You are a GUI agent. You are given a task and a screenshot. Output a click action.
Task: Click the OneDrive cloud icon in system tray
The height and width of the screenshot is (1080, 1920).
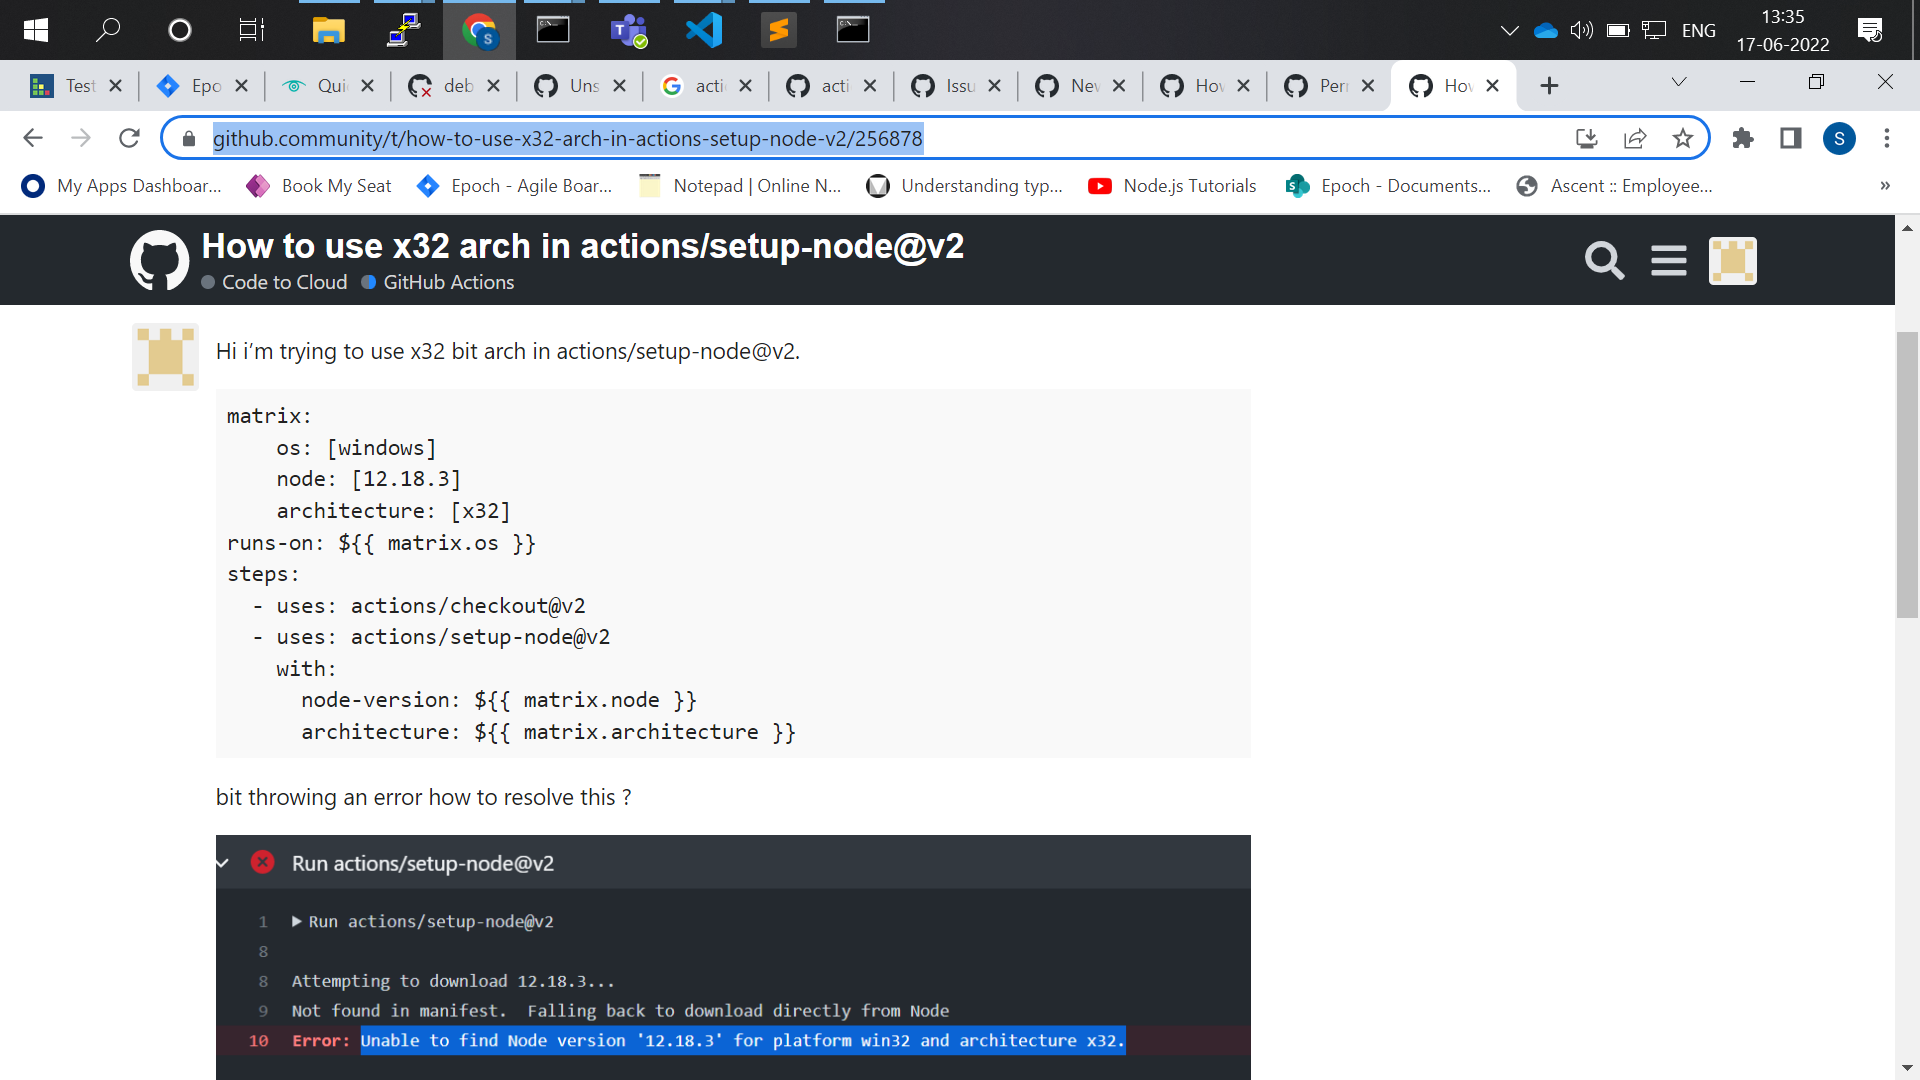tap(1545, 30)
